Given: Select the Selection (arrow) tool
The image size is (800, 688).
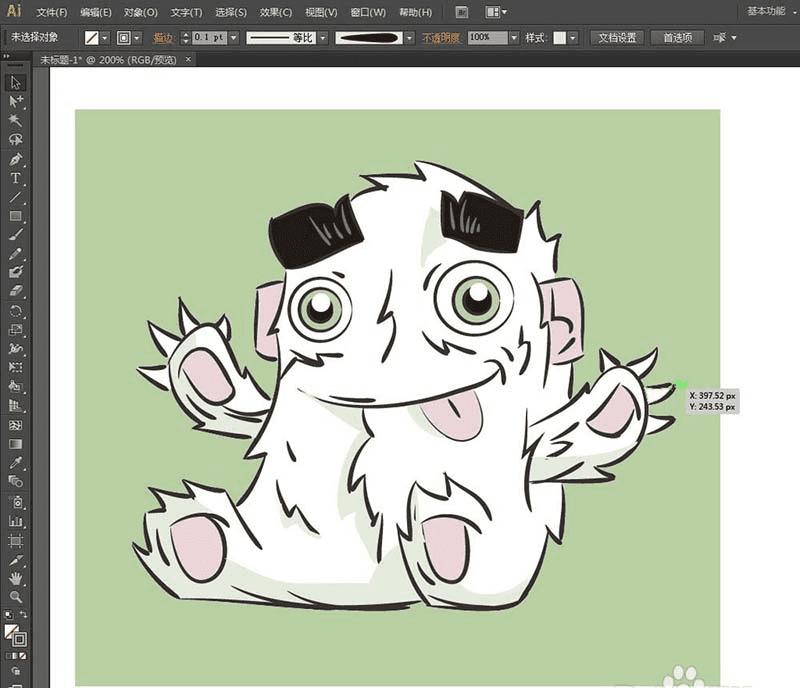Looking at the screenshot, I should 15,83.
